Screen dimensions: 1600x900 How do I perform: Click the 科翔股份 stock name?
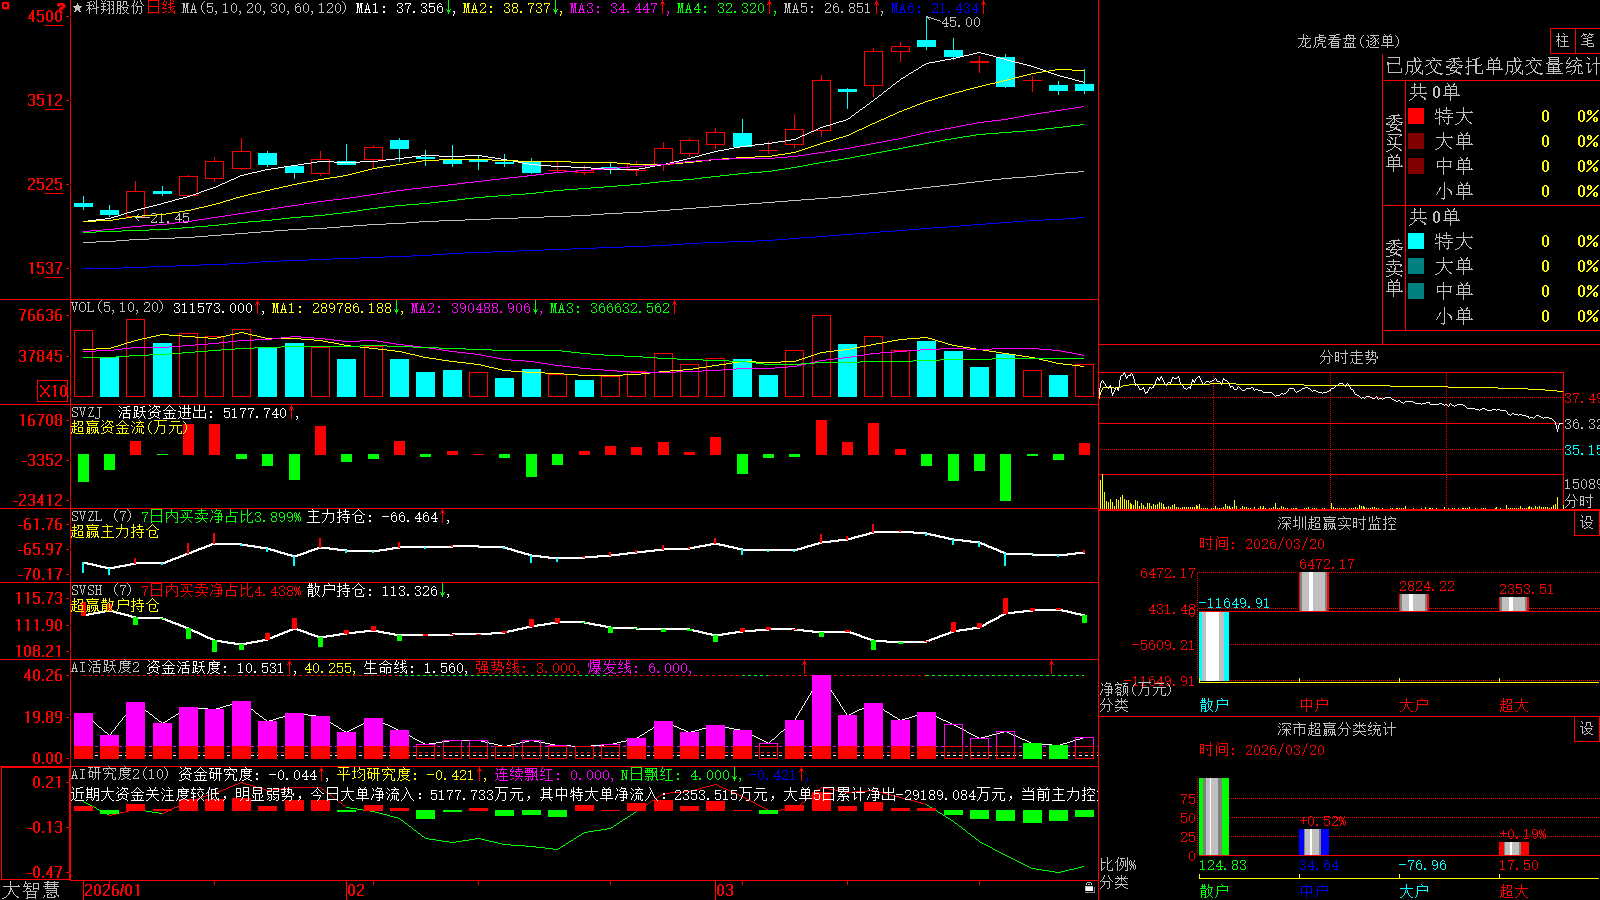click(115, 8)
